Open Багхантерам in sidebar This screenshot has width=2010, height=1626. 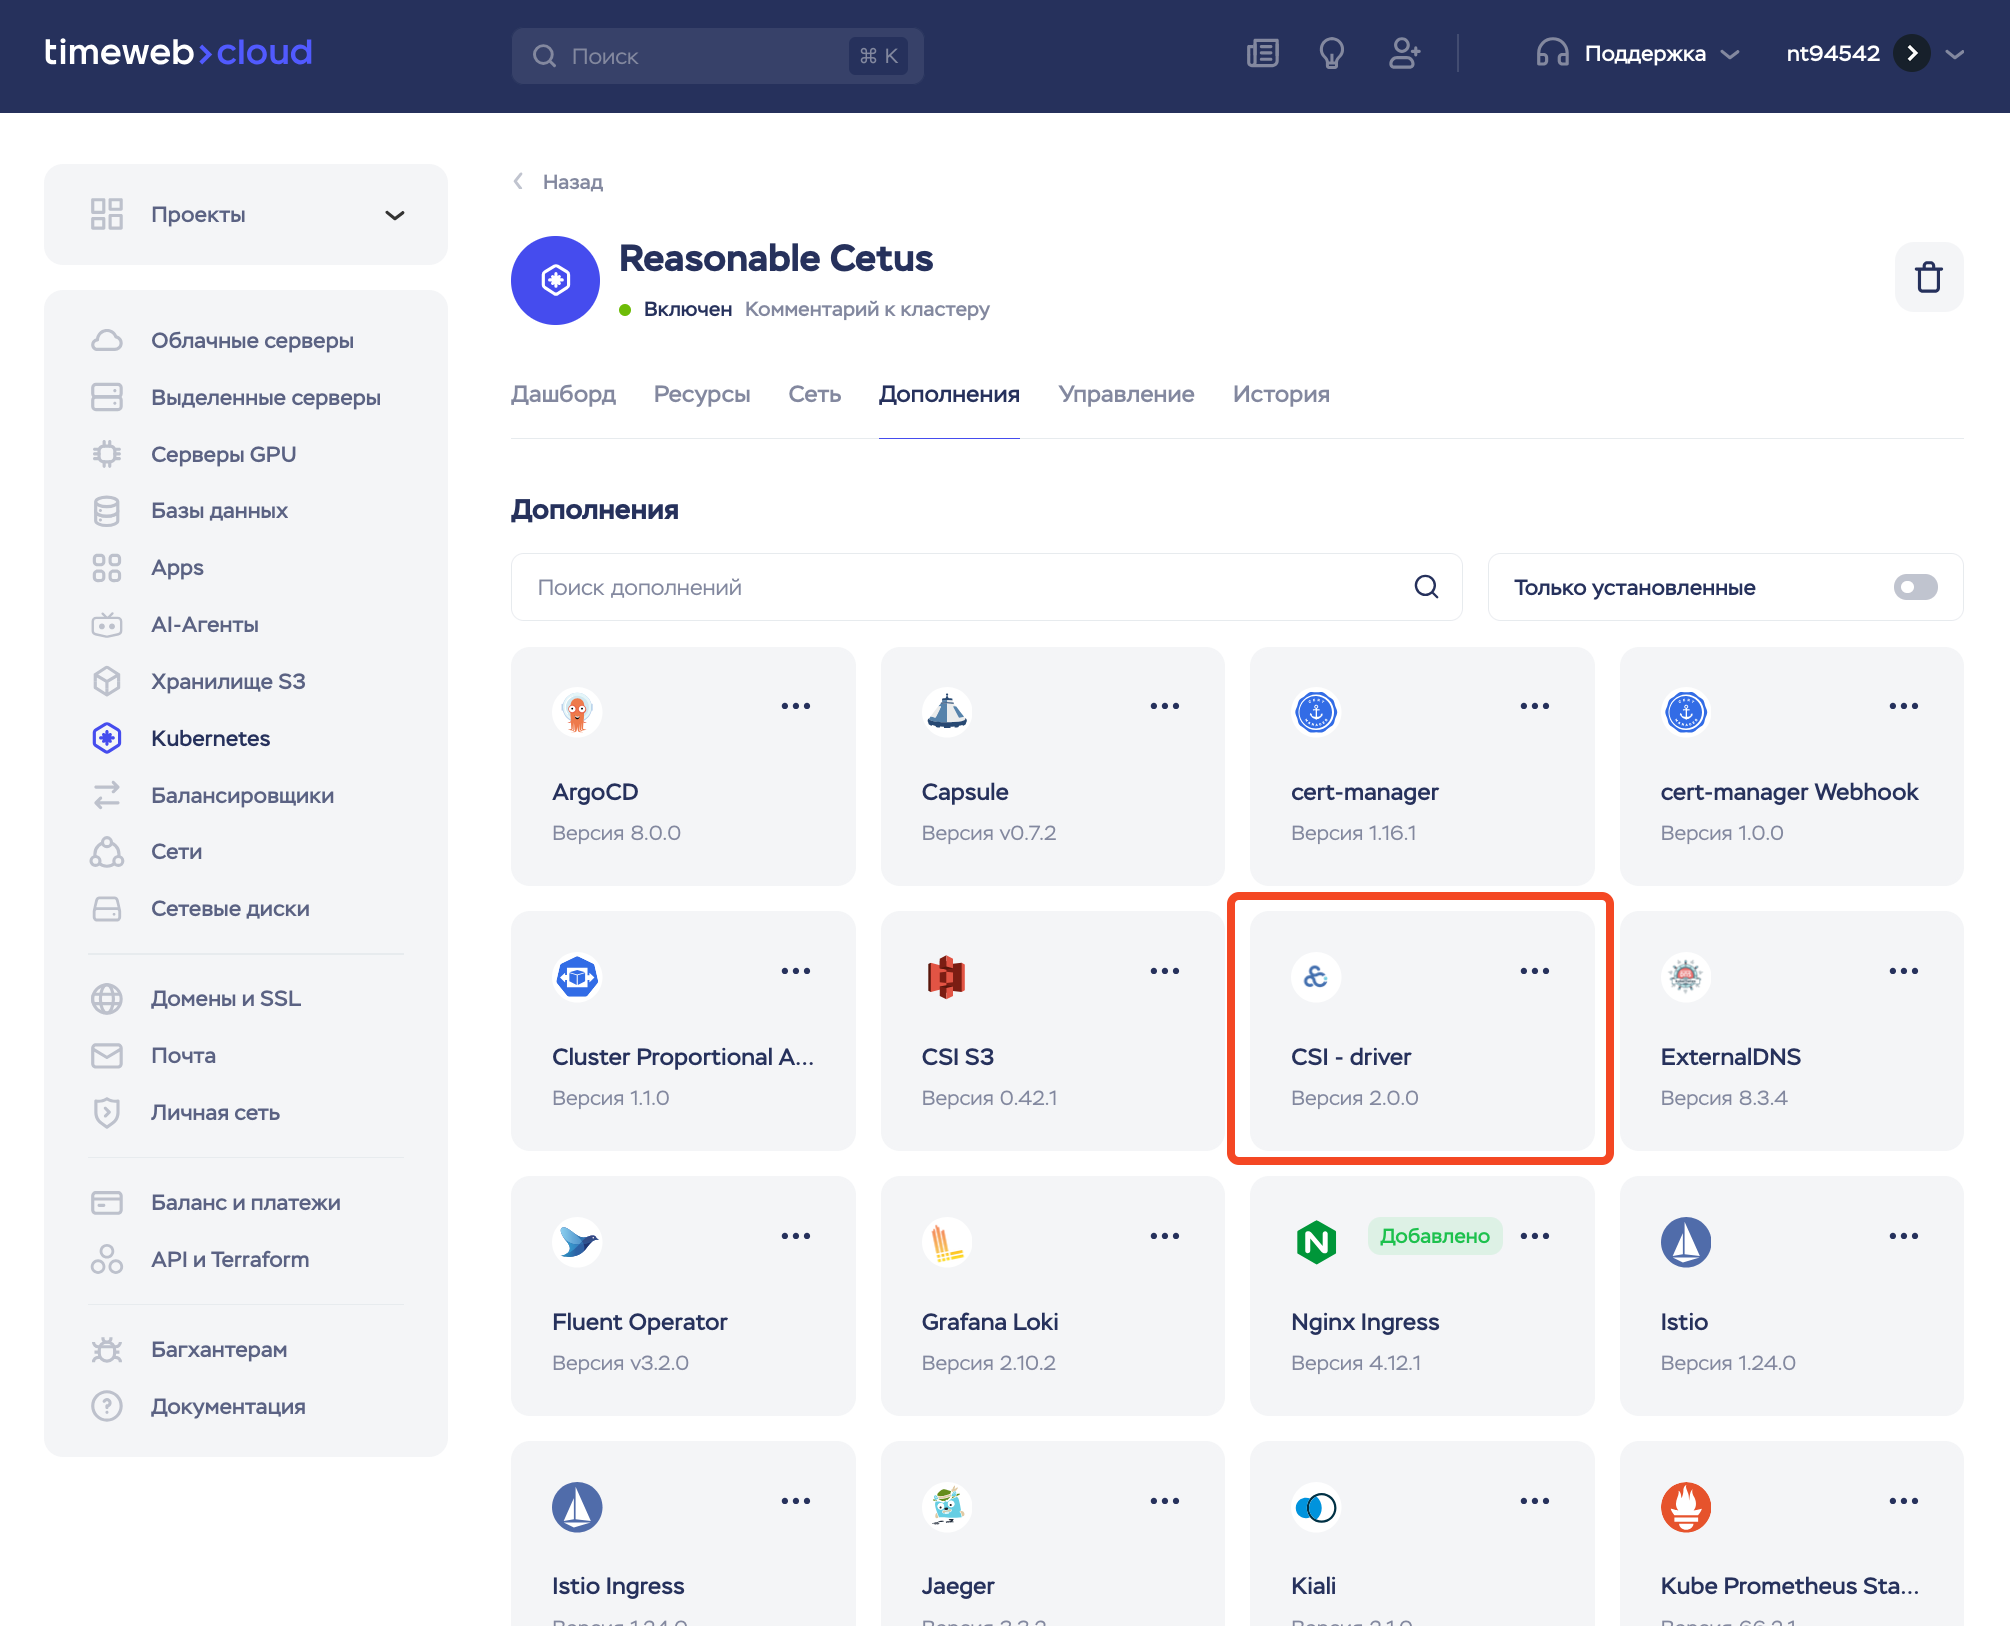click(246, 1350)
